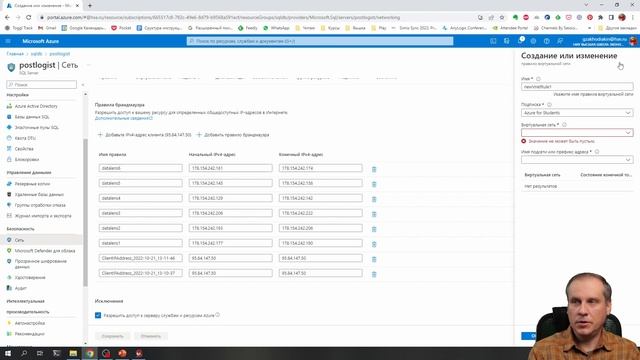Delete the datalens1 firewall rule
The width and height of the screenshot is (640, 360).
point(374,244)
